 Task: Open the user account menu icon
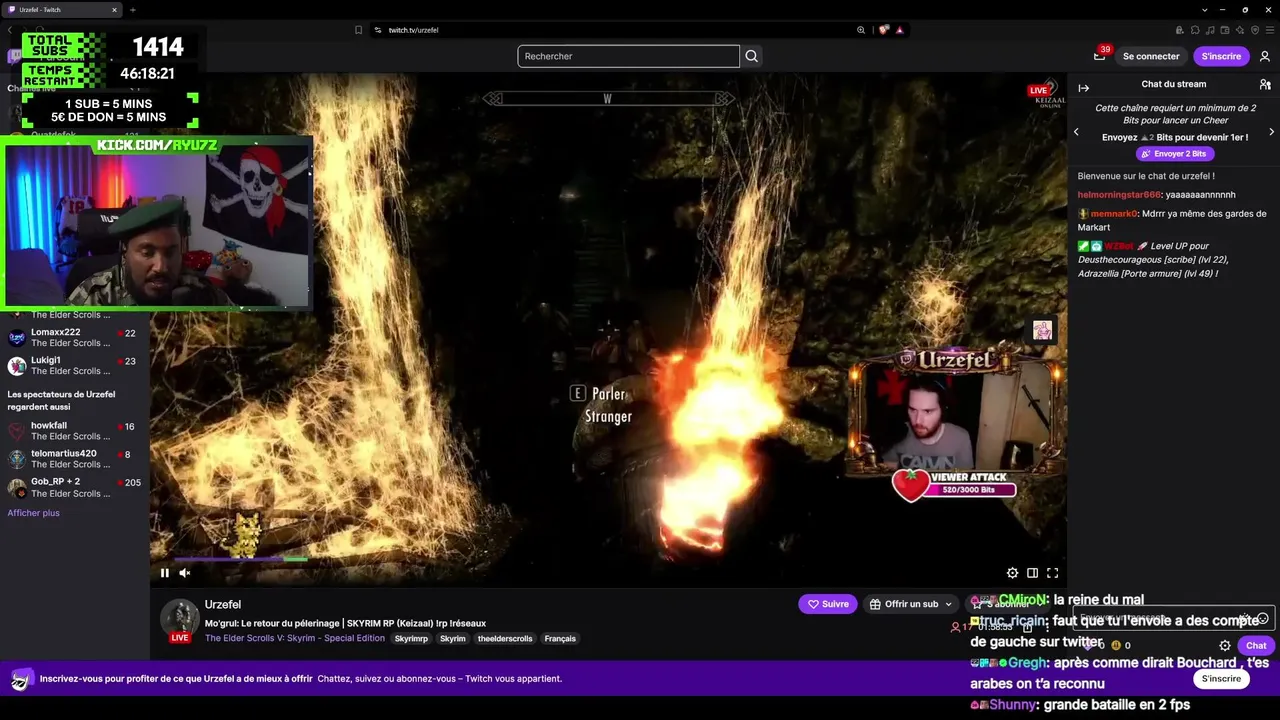coord(1265,56)
